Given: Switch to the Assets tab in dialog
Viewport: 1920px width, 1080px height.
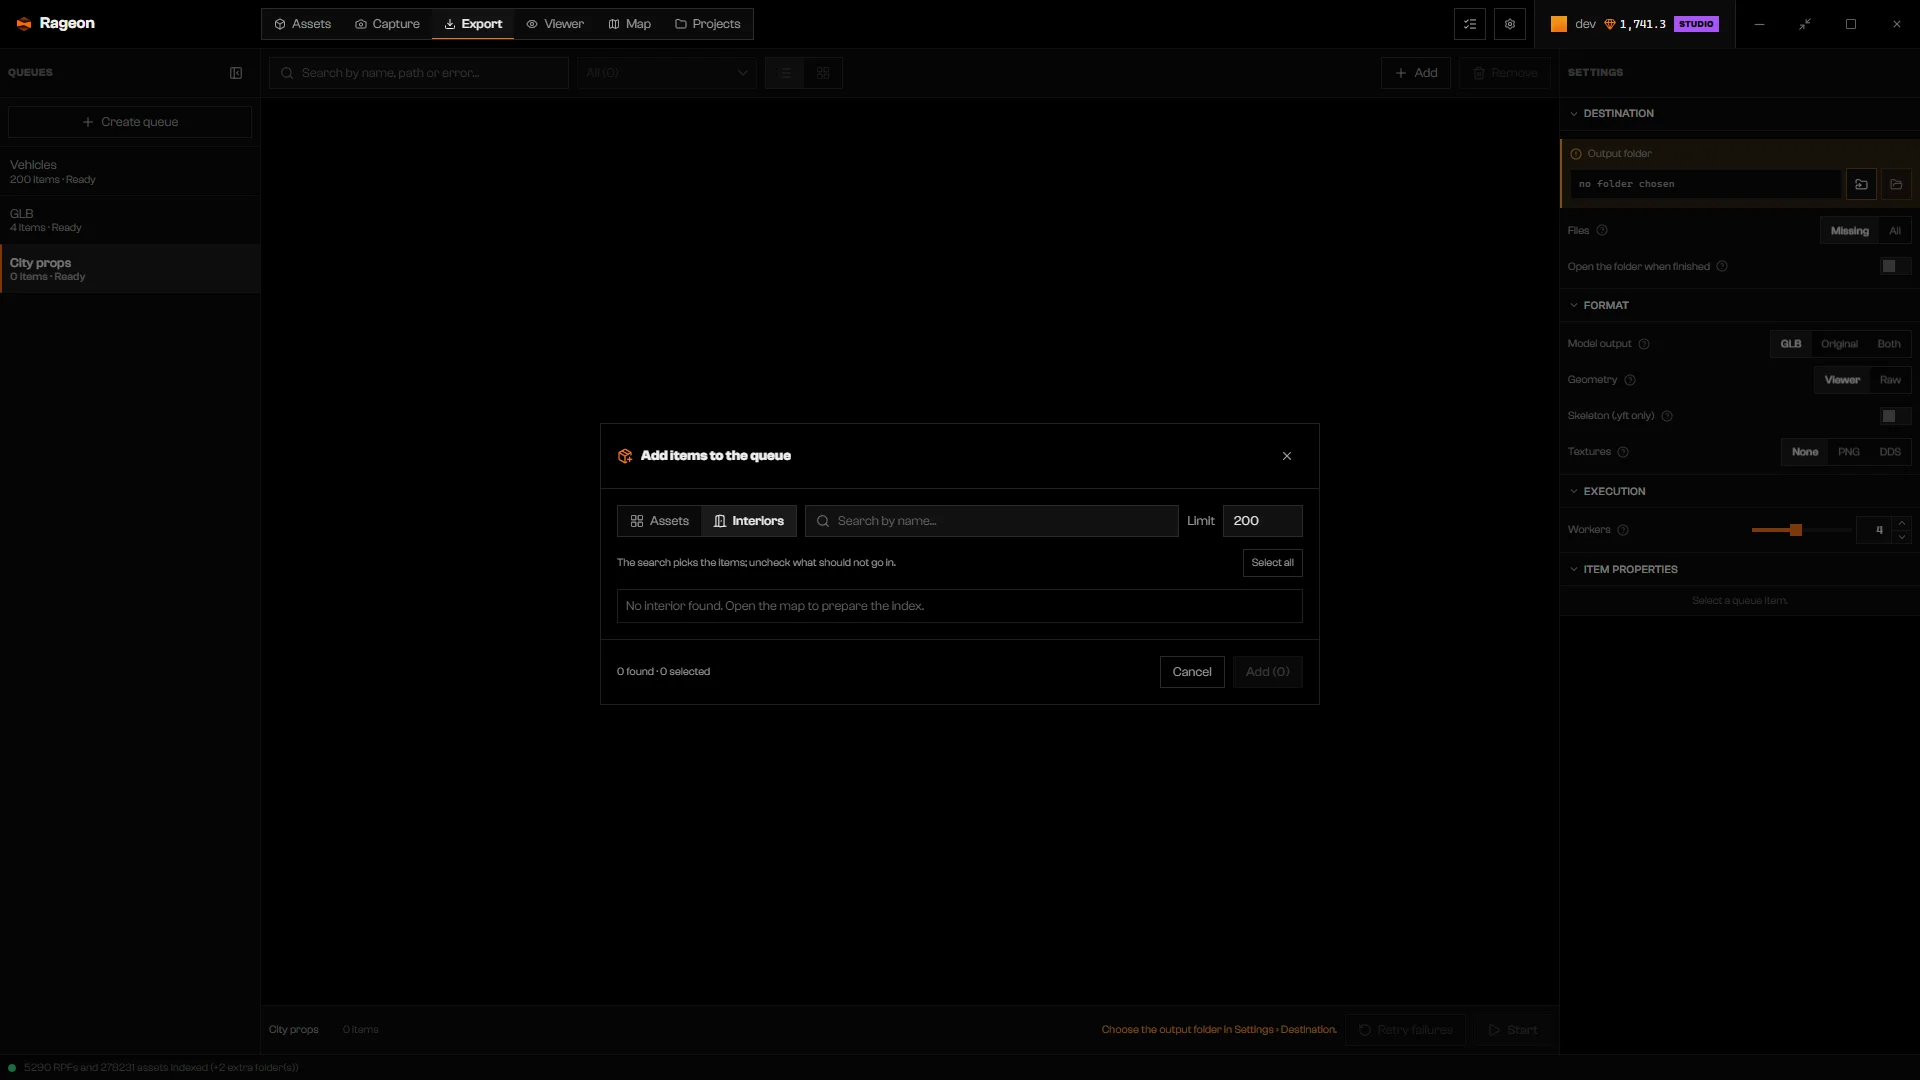Looking at the screenshot, I should coord(659,521).
